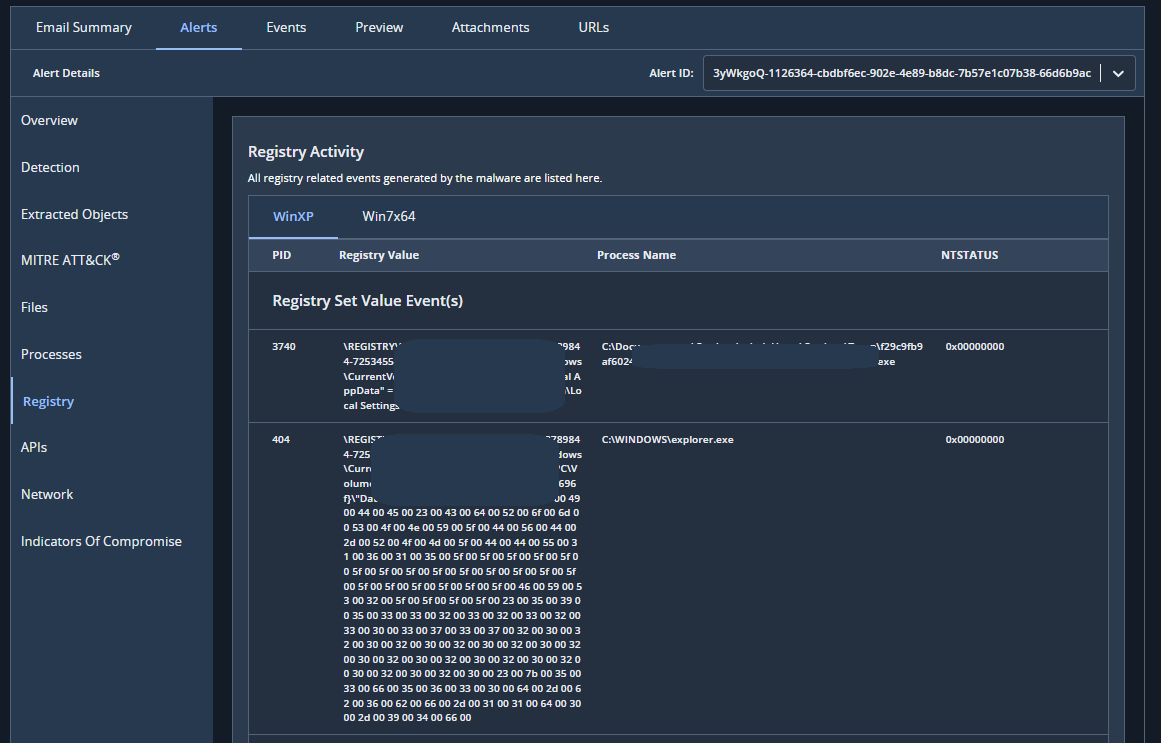This screenshot has width=1161, height=743.
Task: Open the Processes section
Action: [51, 354]
